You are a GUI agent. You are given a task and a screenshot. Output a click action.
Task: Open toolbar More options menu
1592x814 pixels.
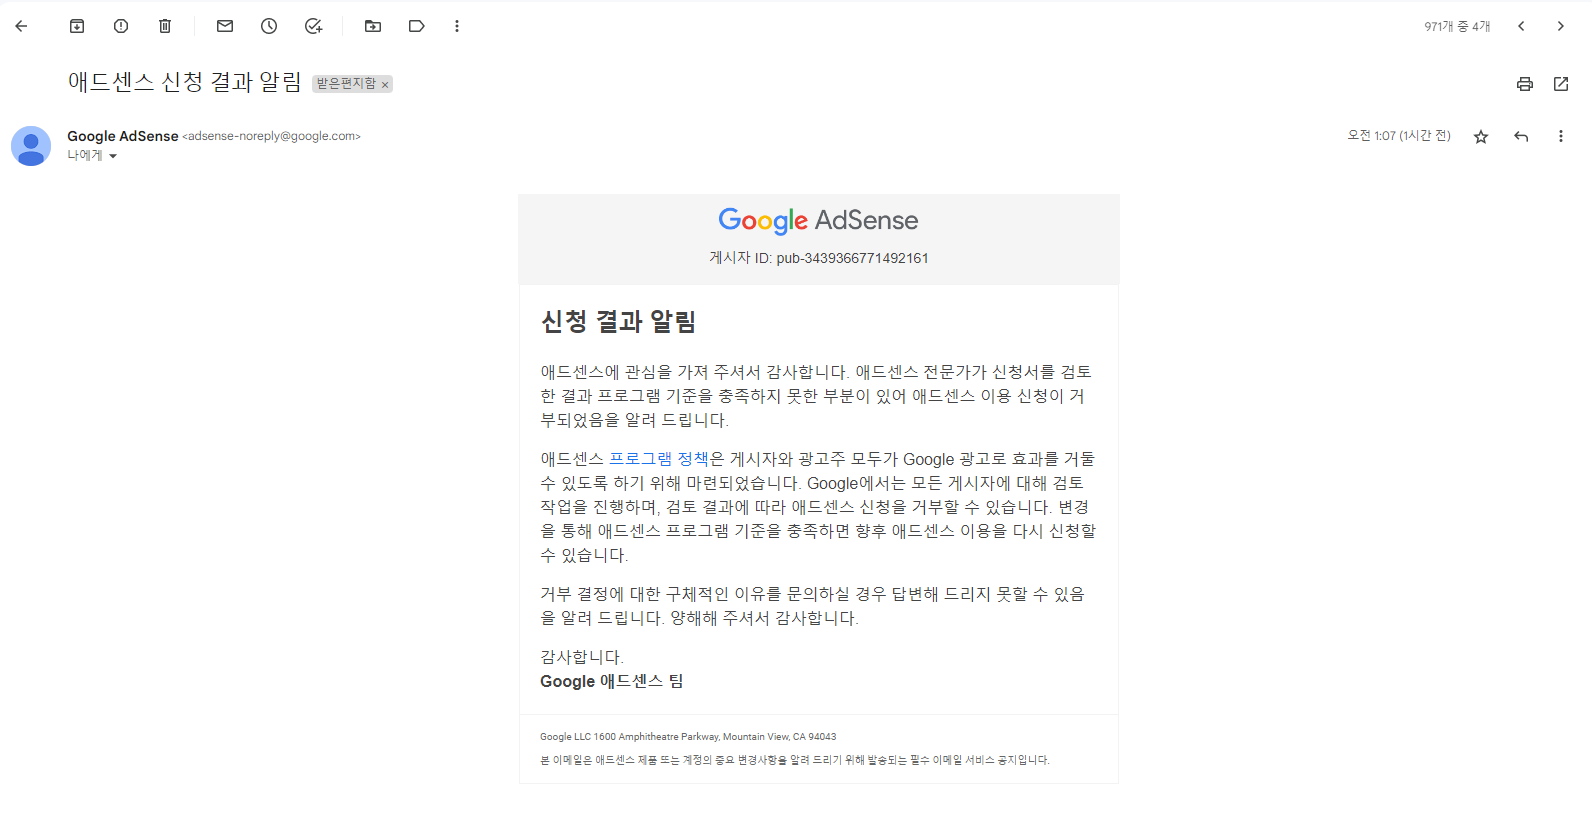tap(457, 26)
